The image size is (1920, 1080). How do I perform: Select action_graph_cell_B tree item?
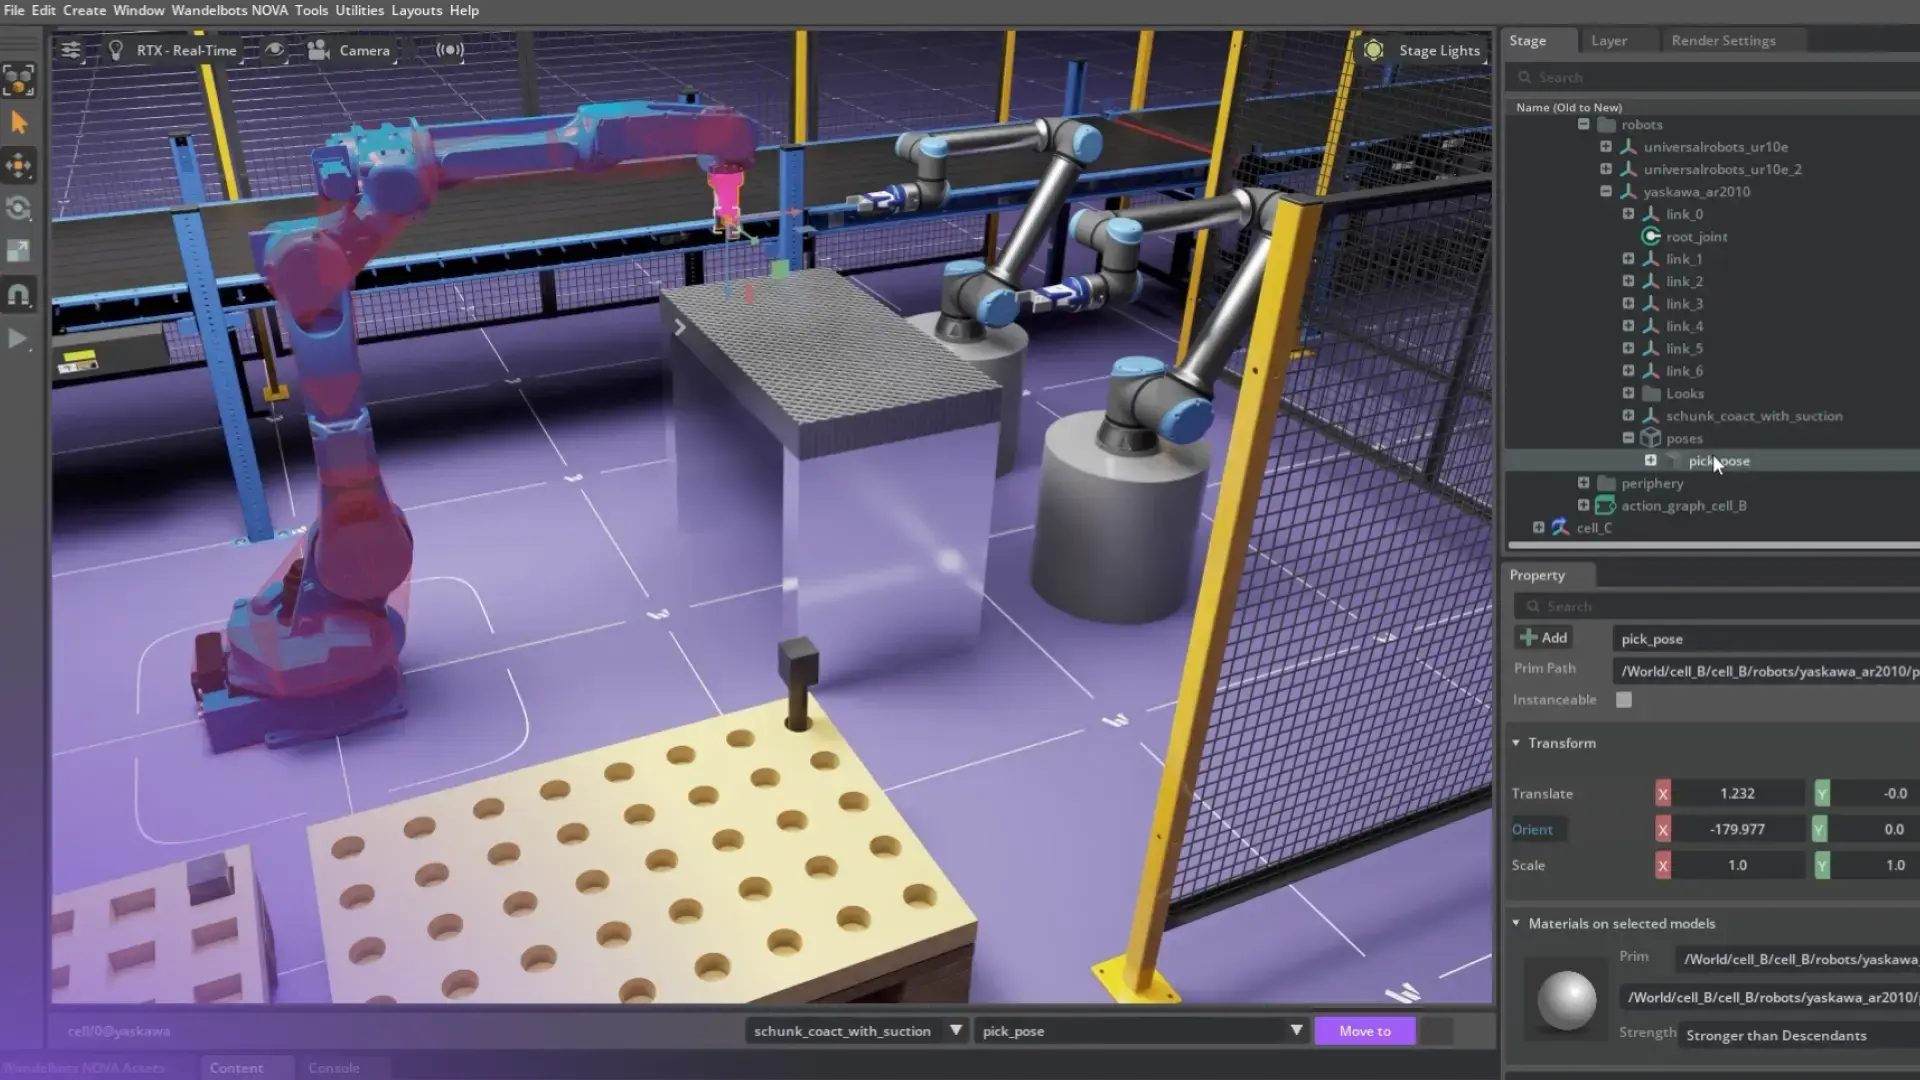click(1683, 505)
